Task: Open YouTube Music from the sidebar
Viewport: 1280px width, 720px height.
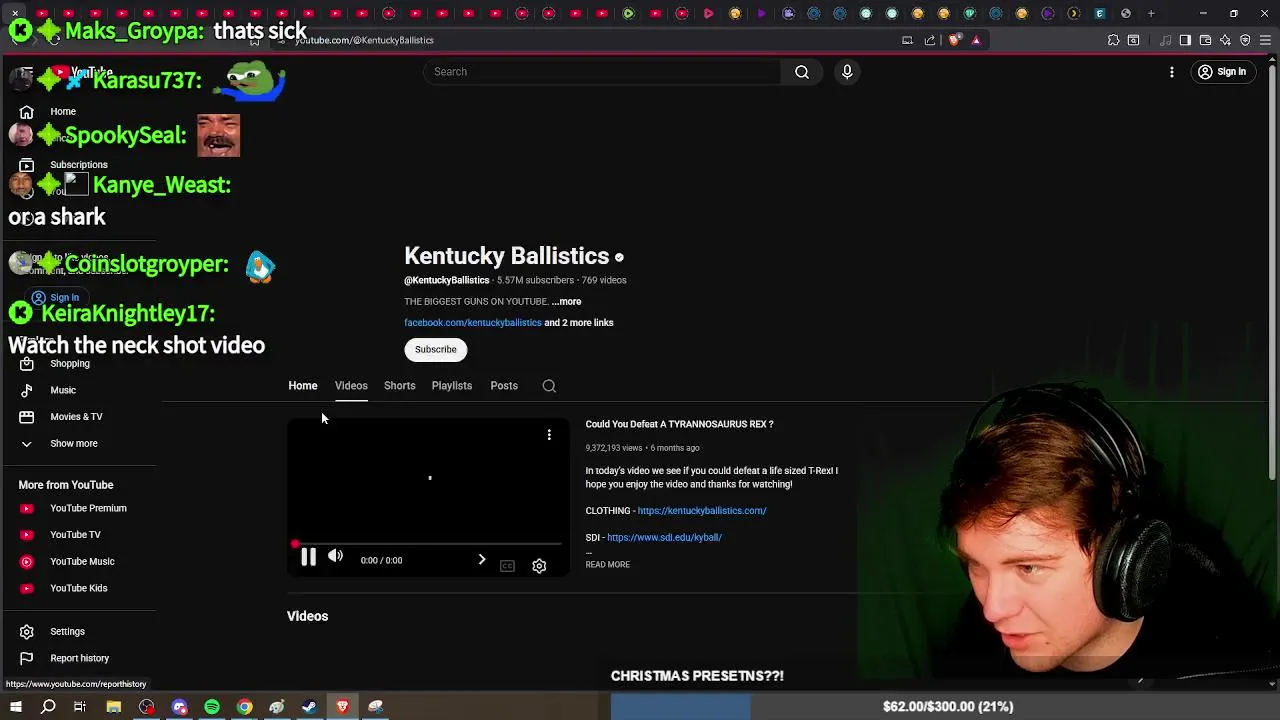Action: (x=80, y=562)
